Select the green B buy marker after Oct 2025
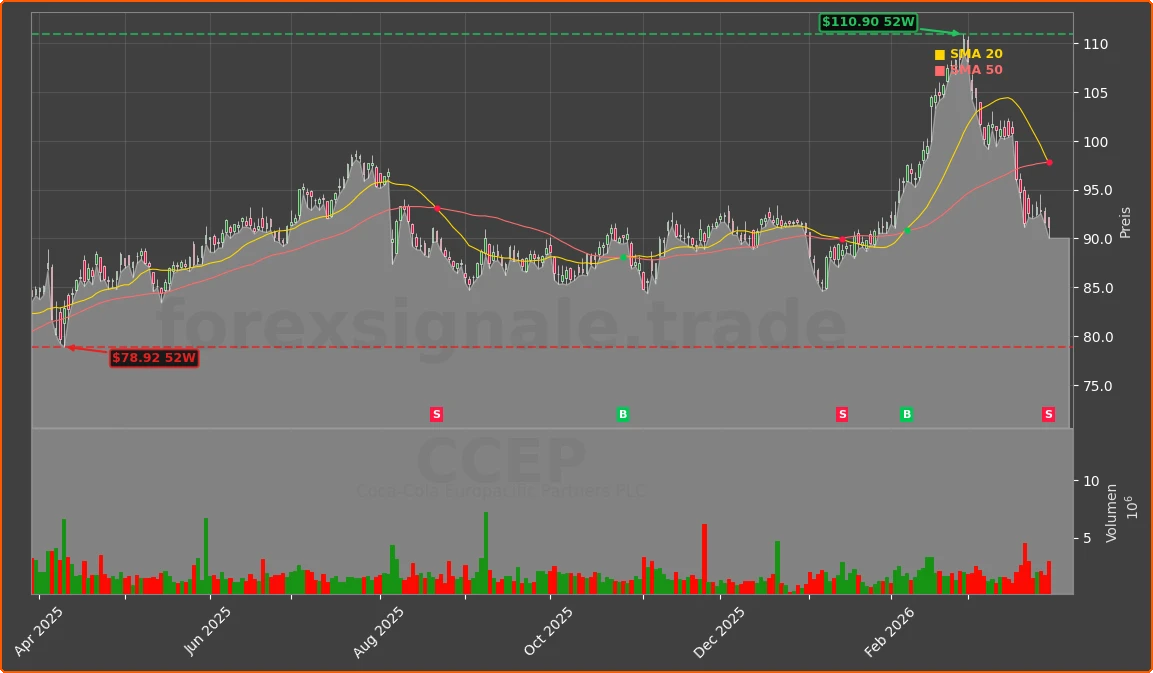 point(623,415)
